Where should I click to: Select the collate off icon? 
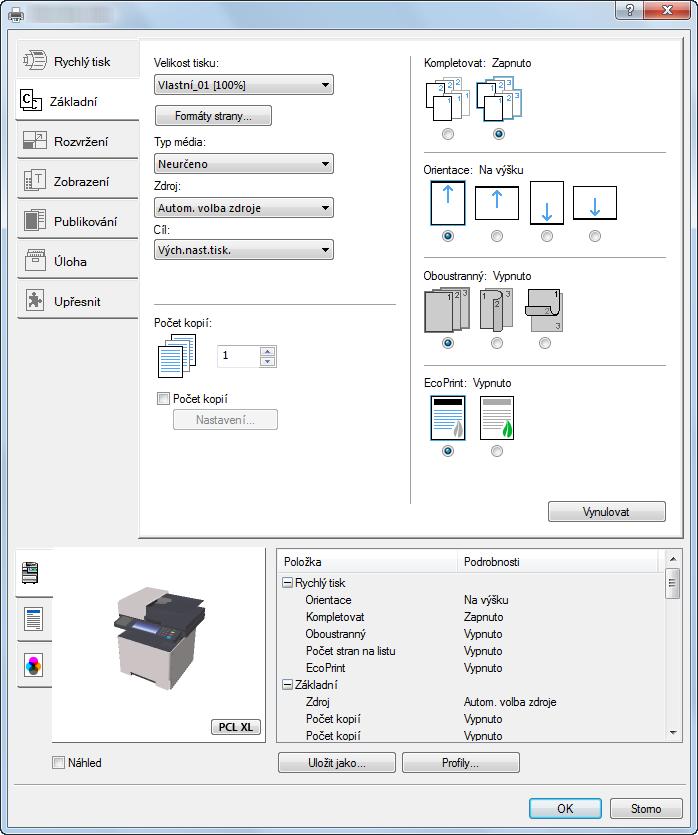click(448, 100)
